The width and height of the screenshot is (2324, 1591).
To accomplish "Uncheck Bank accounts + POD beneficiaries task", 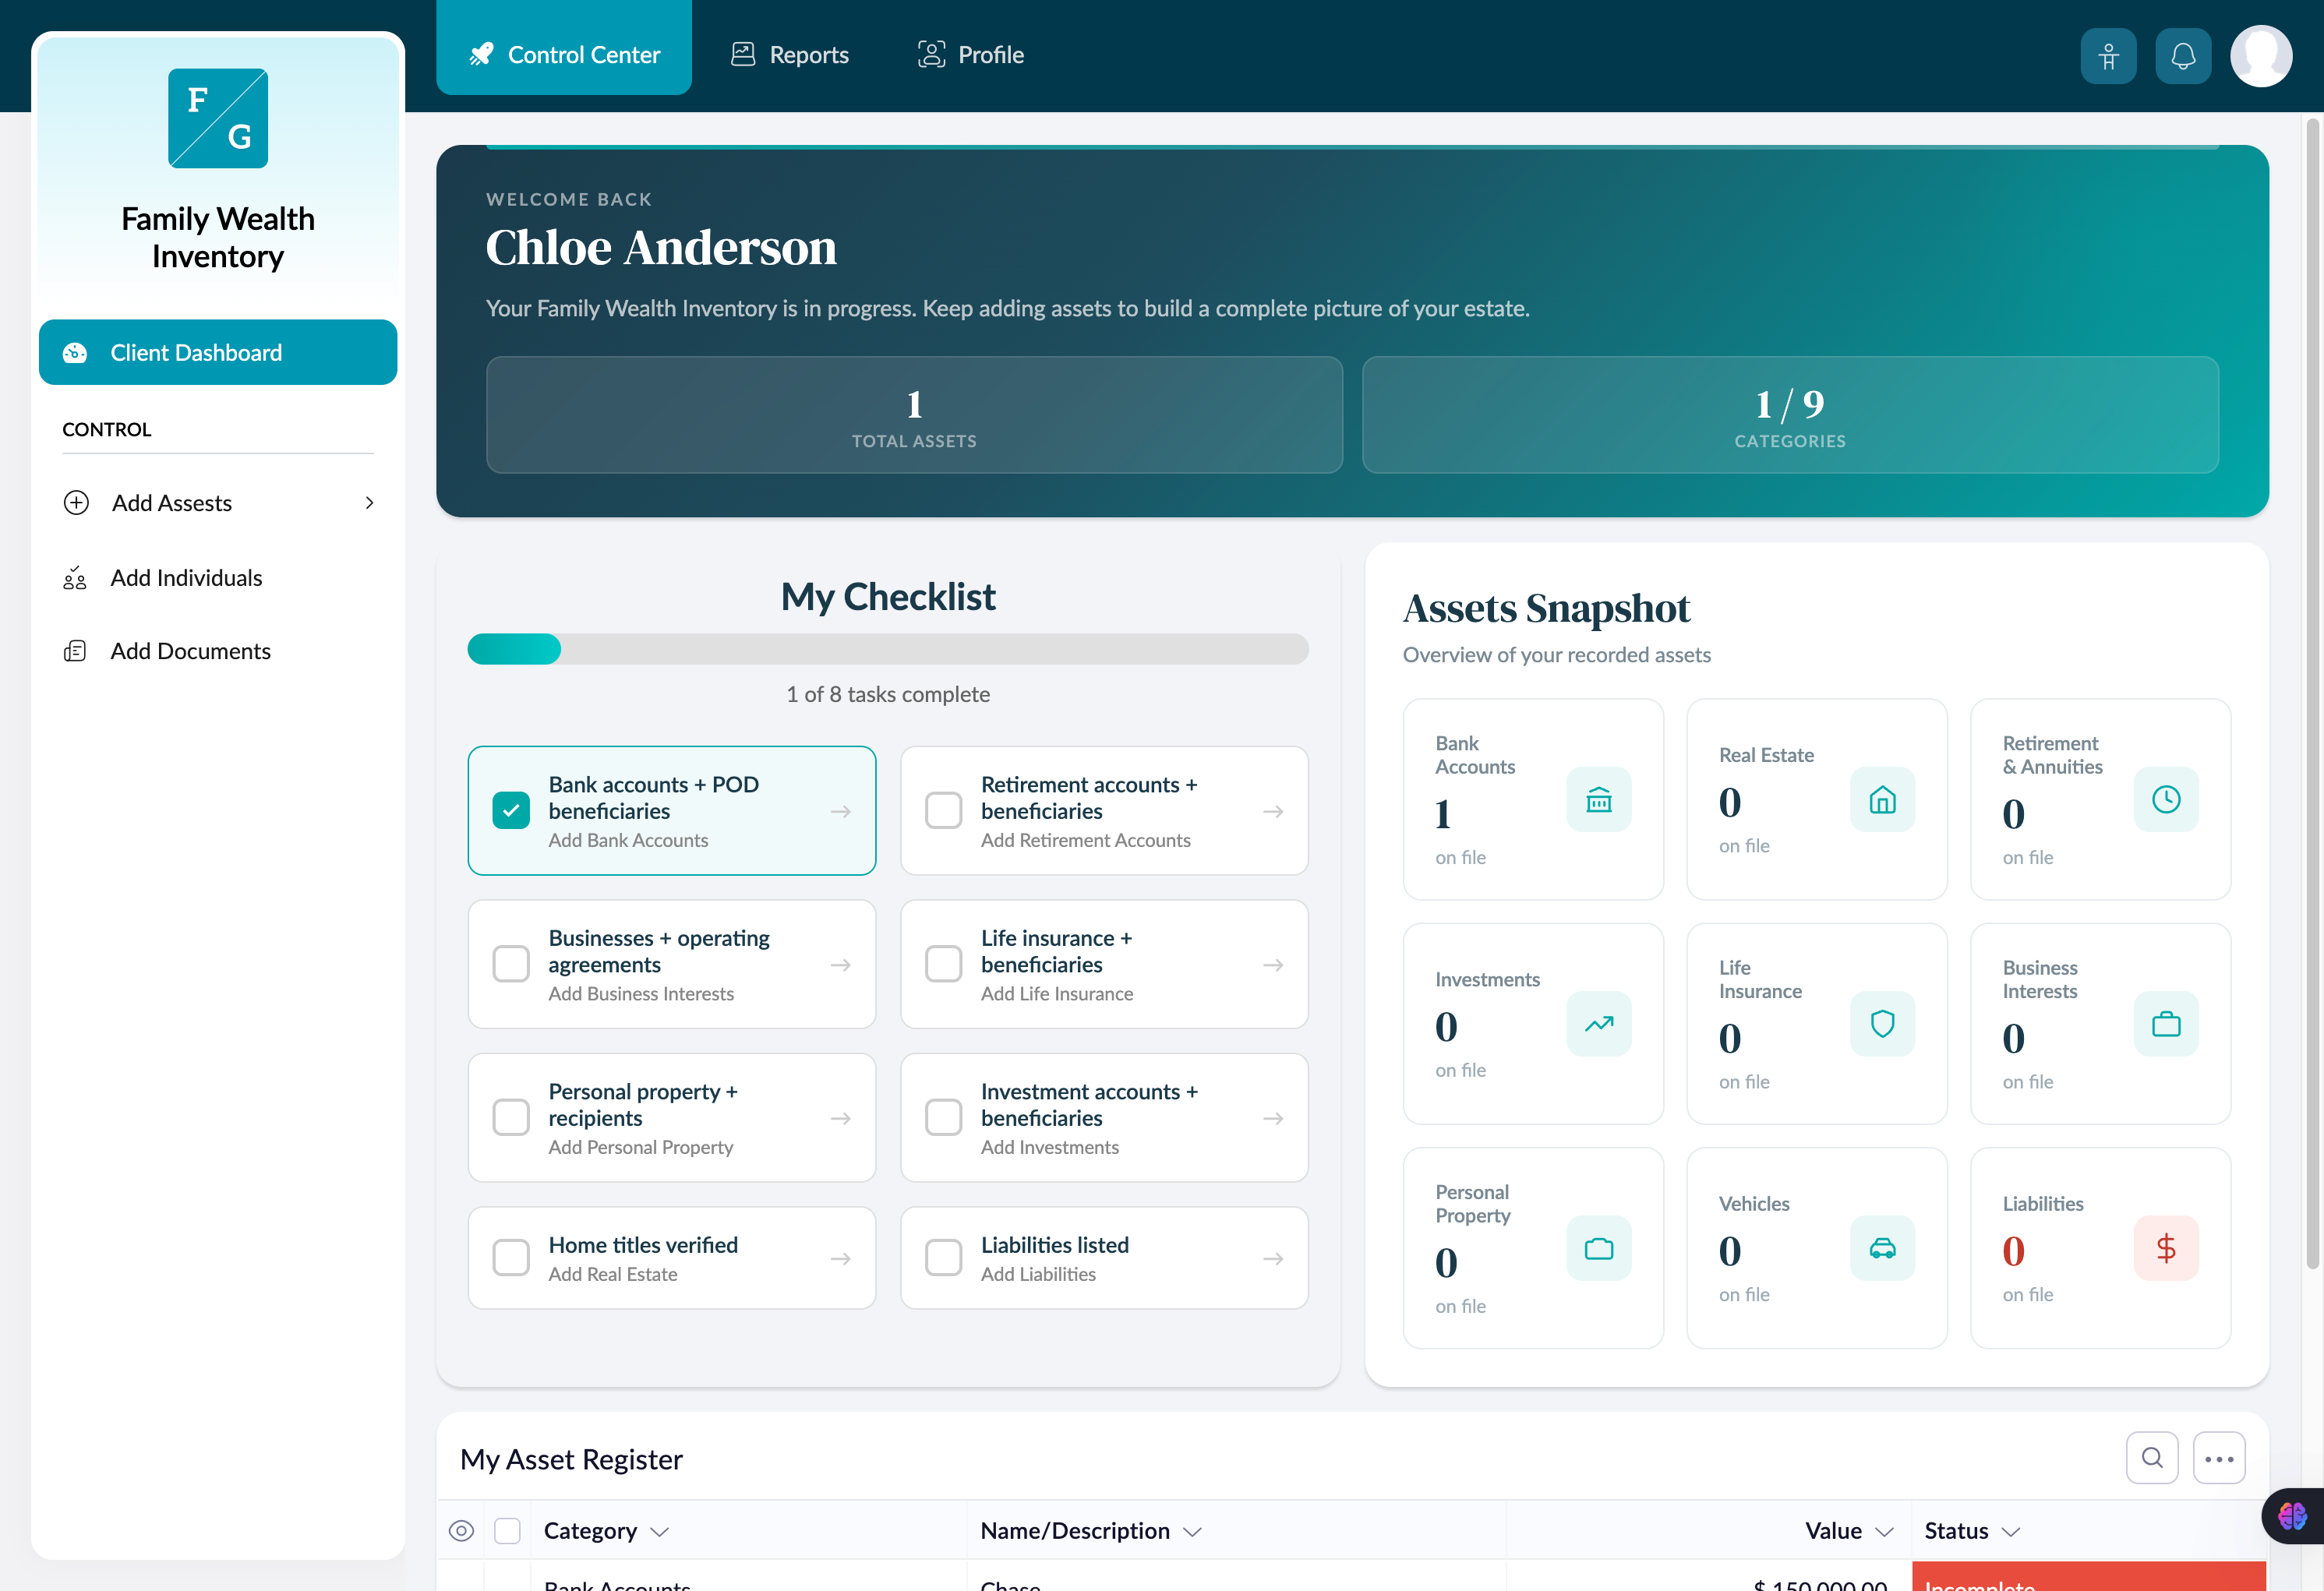I will [511, 810].
